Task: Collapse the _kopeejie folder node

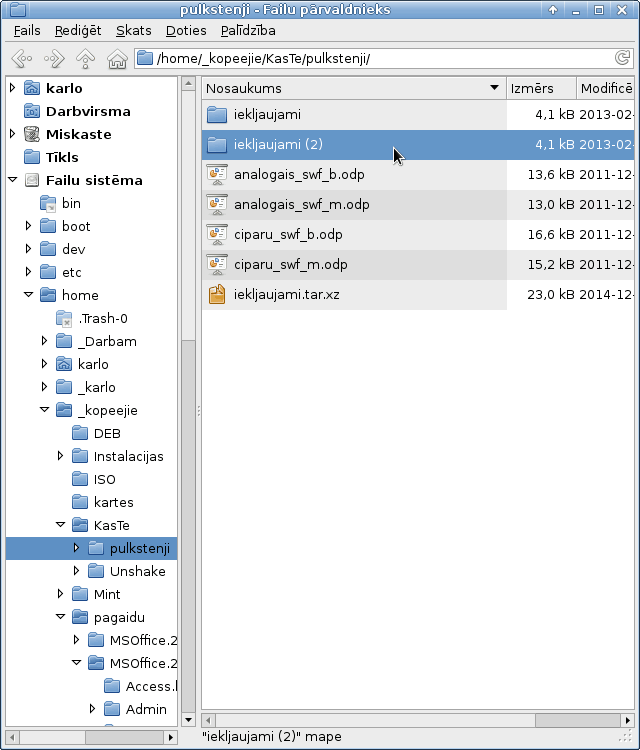Action: [x=44, y=409]
